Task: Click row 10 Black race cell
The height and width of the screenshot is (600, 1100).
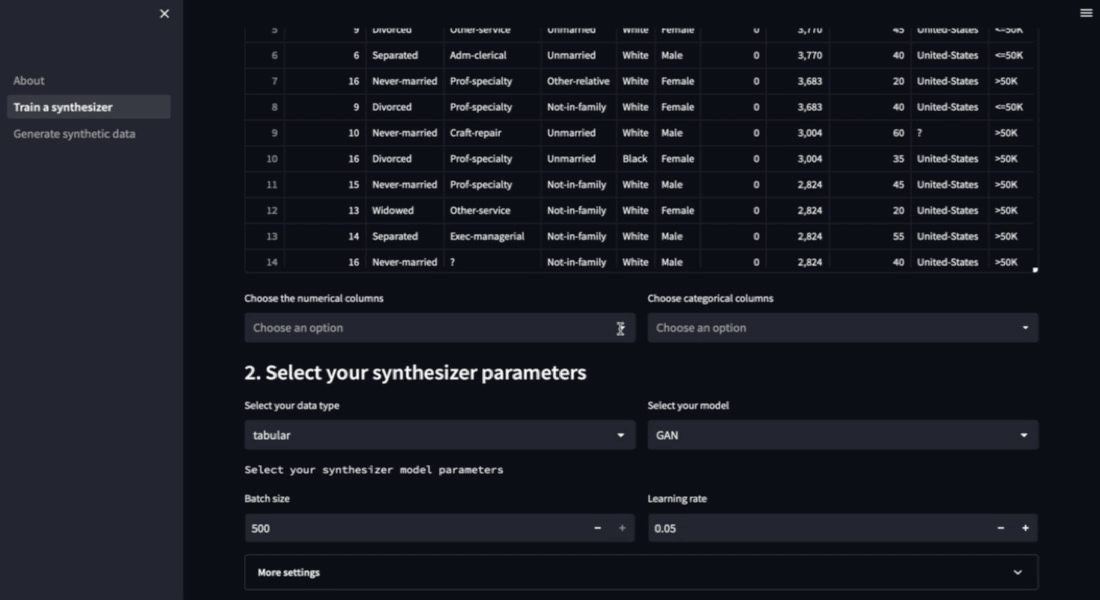Action: [x=635, y=159]
